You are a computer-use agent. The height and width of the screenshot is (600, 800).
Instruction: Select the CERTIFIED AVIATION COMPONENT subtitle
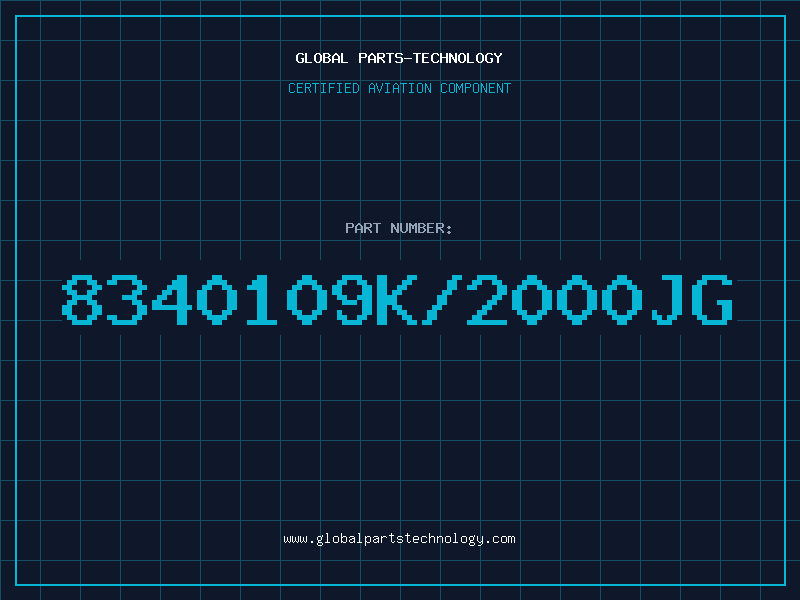click(x=399, y=88)
